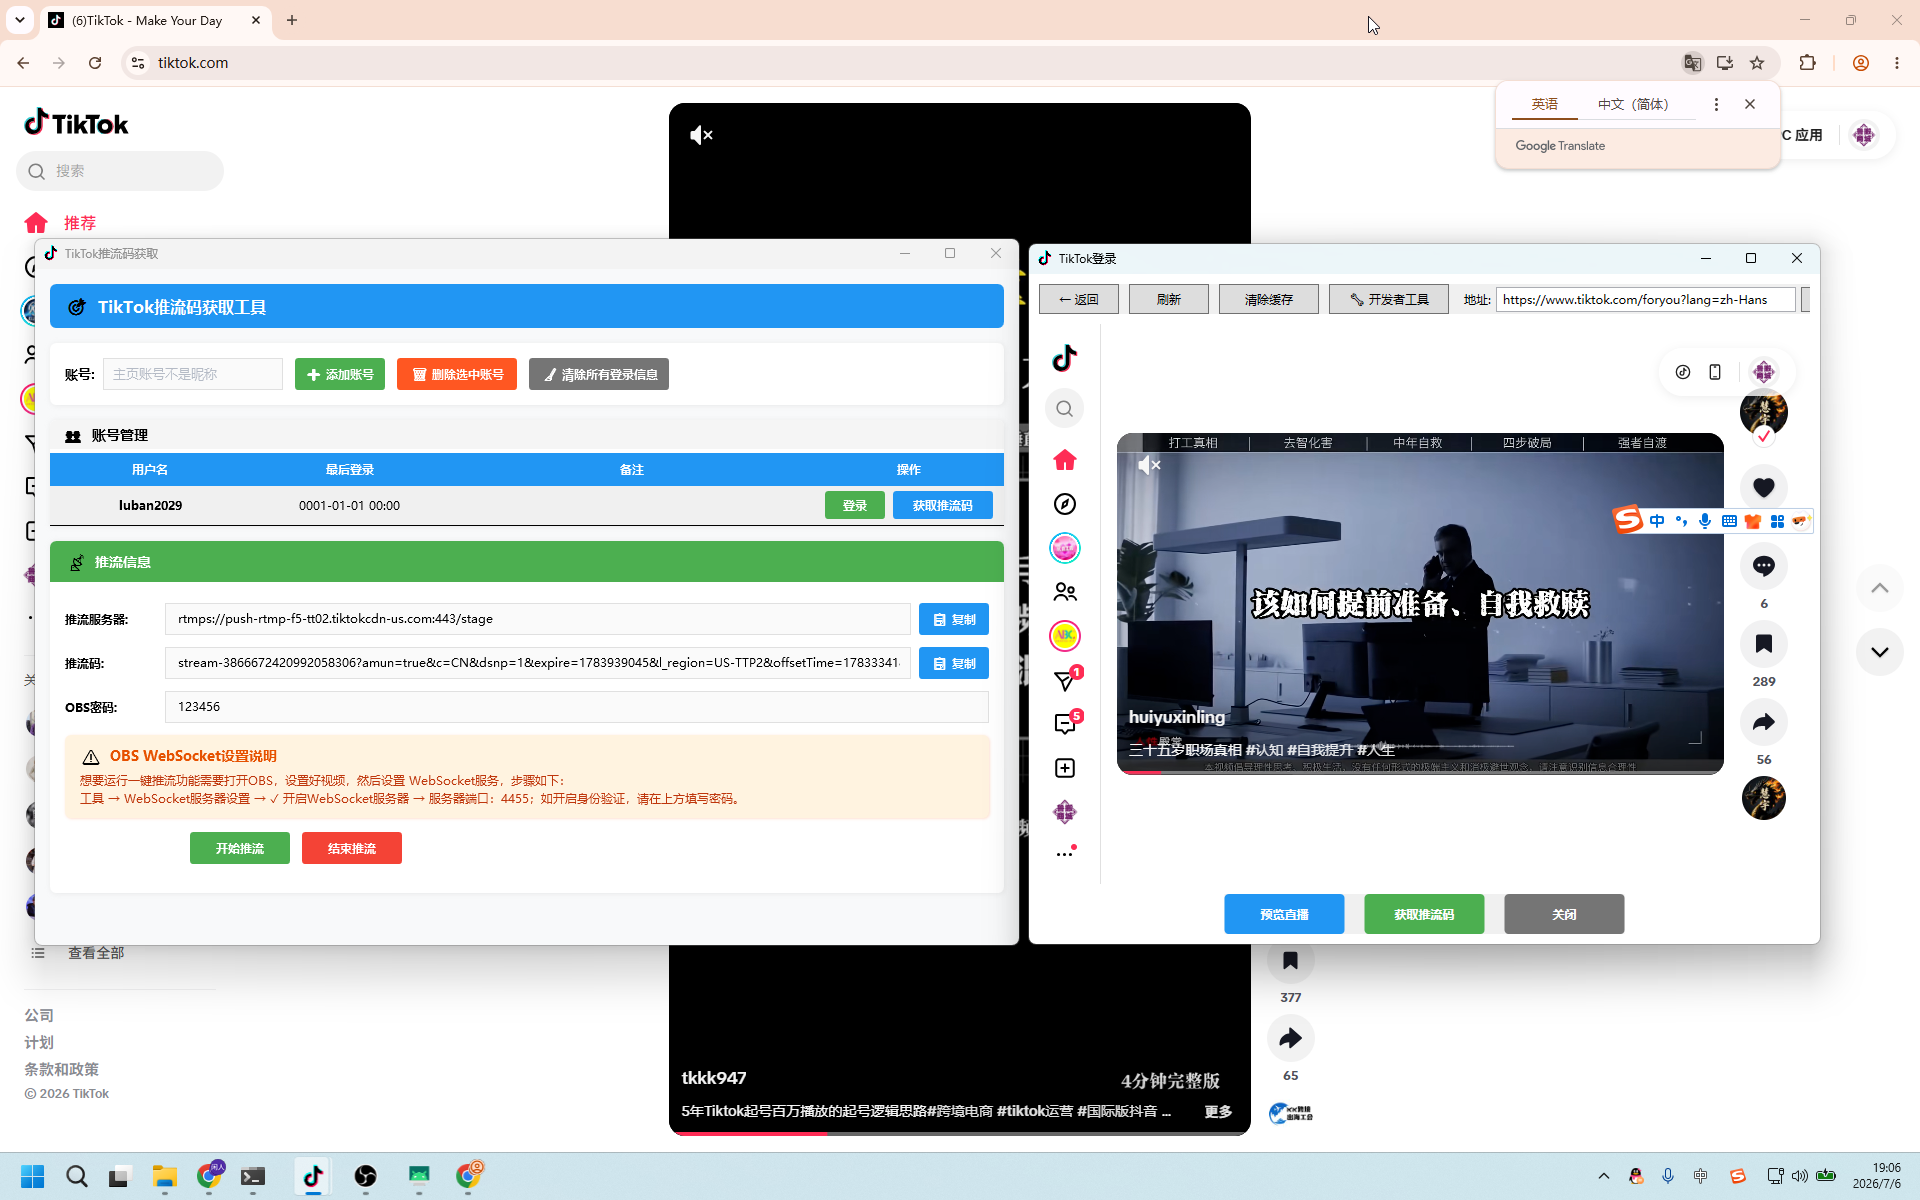Bookmark this page with the star icon
Viewport: 1920px width, 1200px height.
tap(1757, 63)
